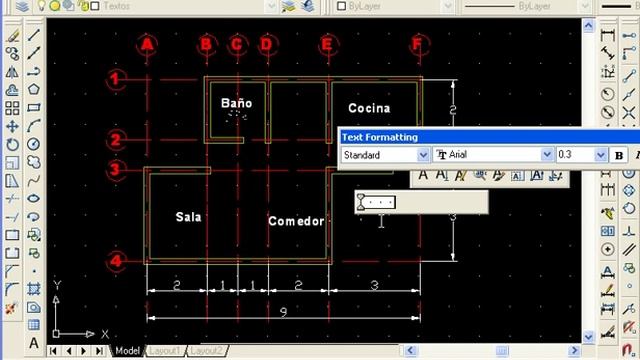The image size is (640, 360).
Task: Switch to the Layout1 tab
Action: 165,351
